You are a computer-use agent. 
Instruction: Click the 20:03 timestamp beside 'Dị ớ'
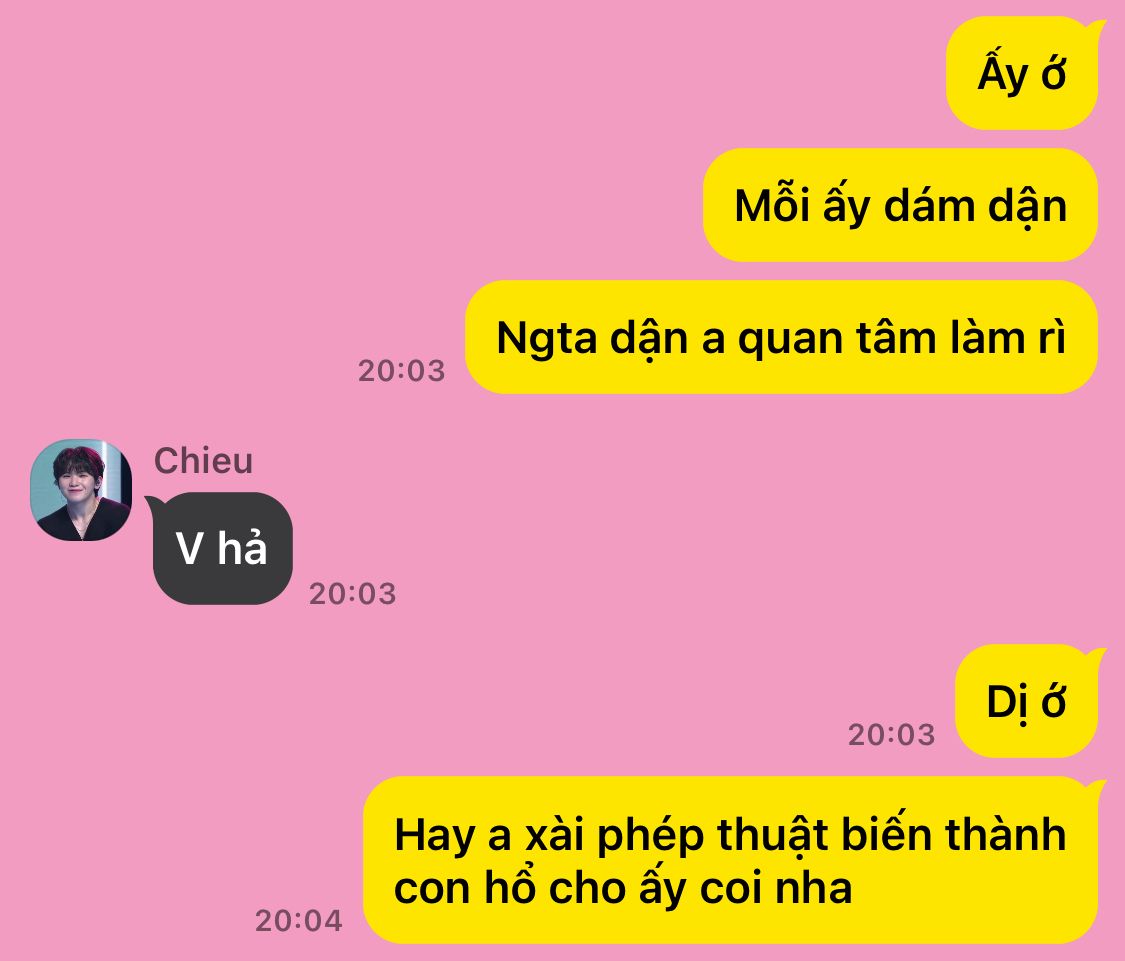(892, 734)
